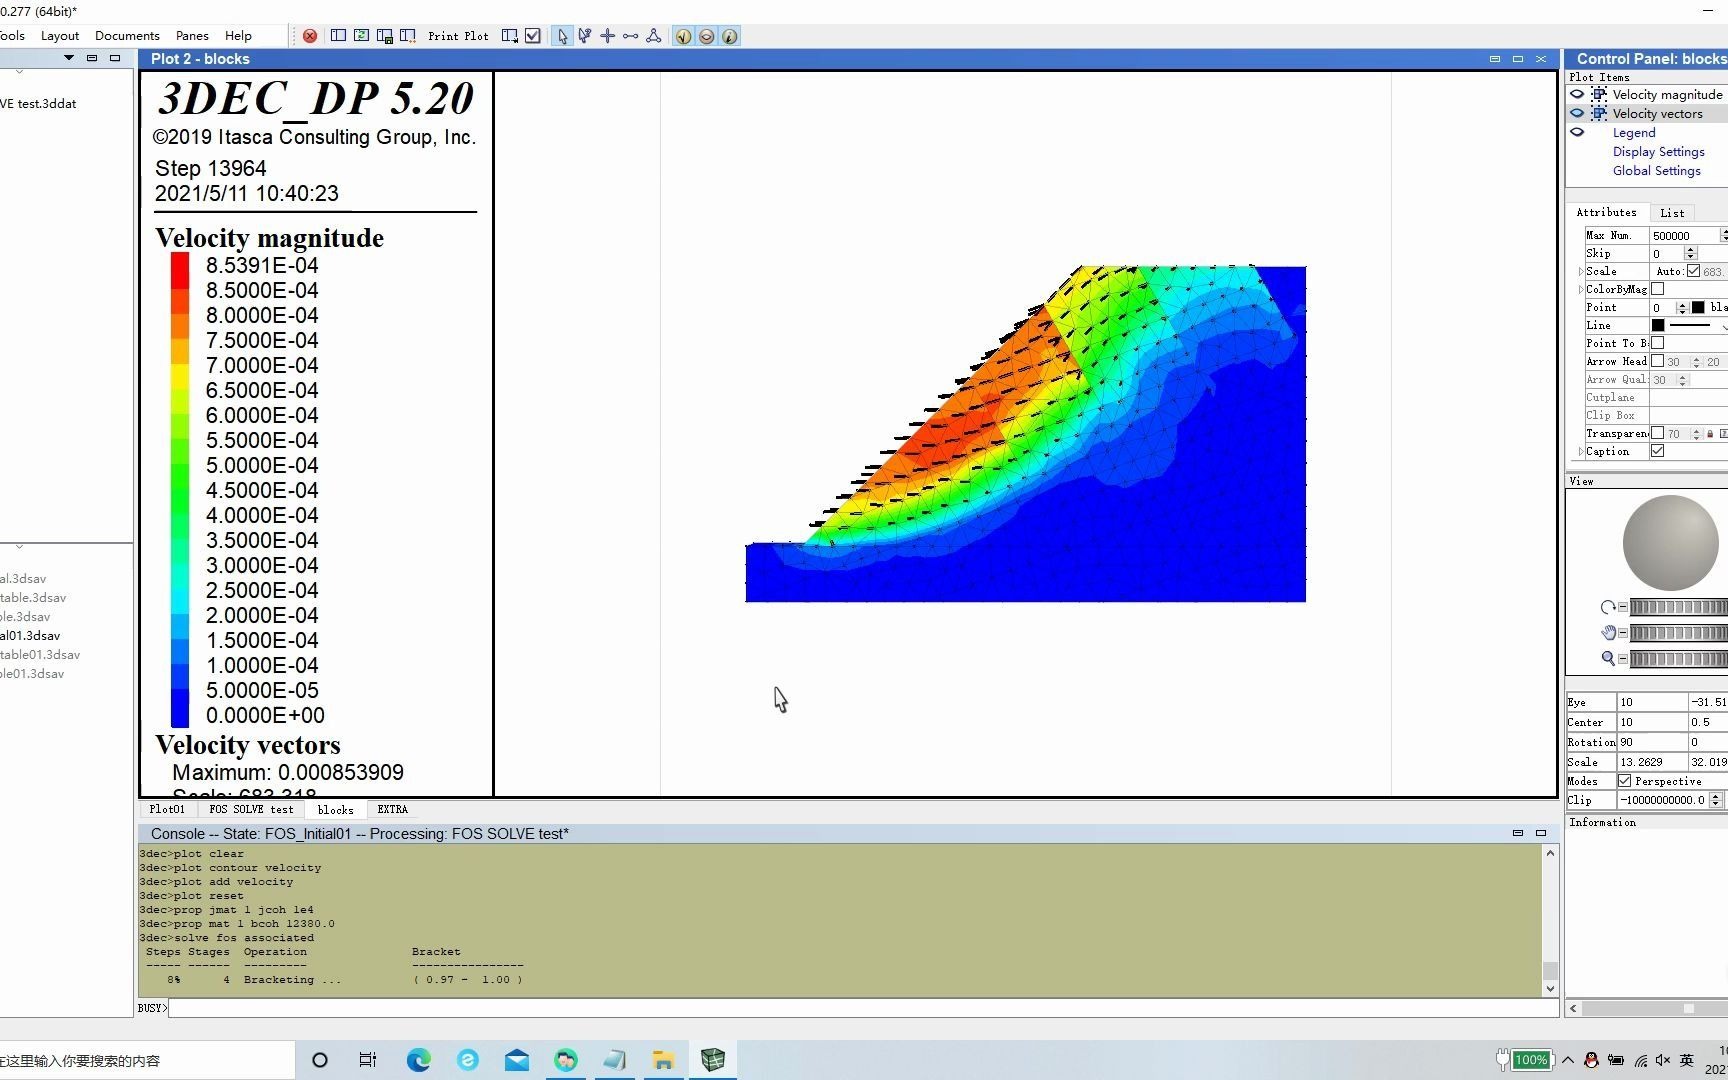
Task: Click the Print Plot button
Action: (x=458, y=36)
